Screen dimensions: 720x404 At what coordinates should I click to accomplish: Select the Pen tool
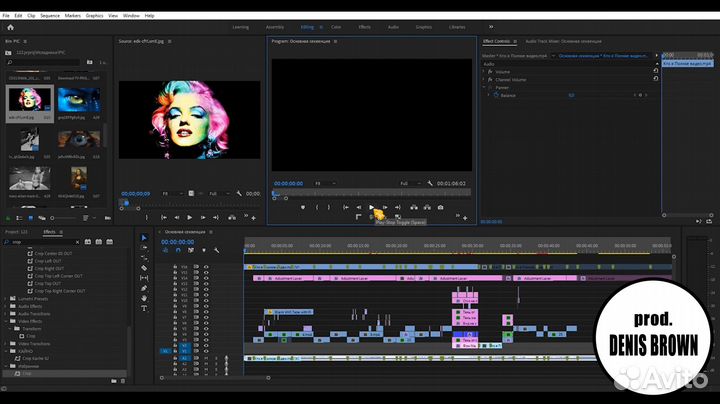[144, 288]
